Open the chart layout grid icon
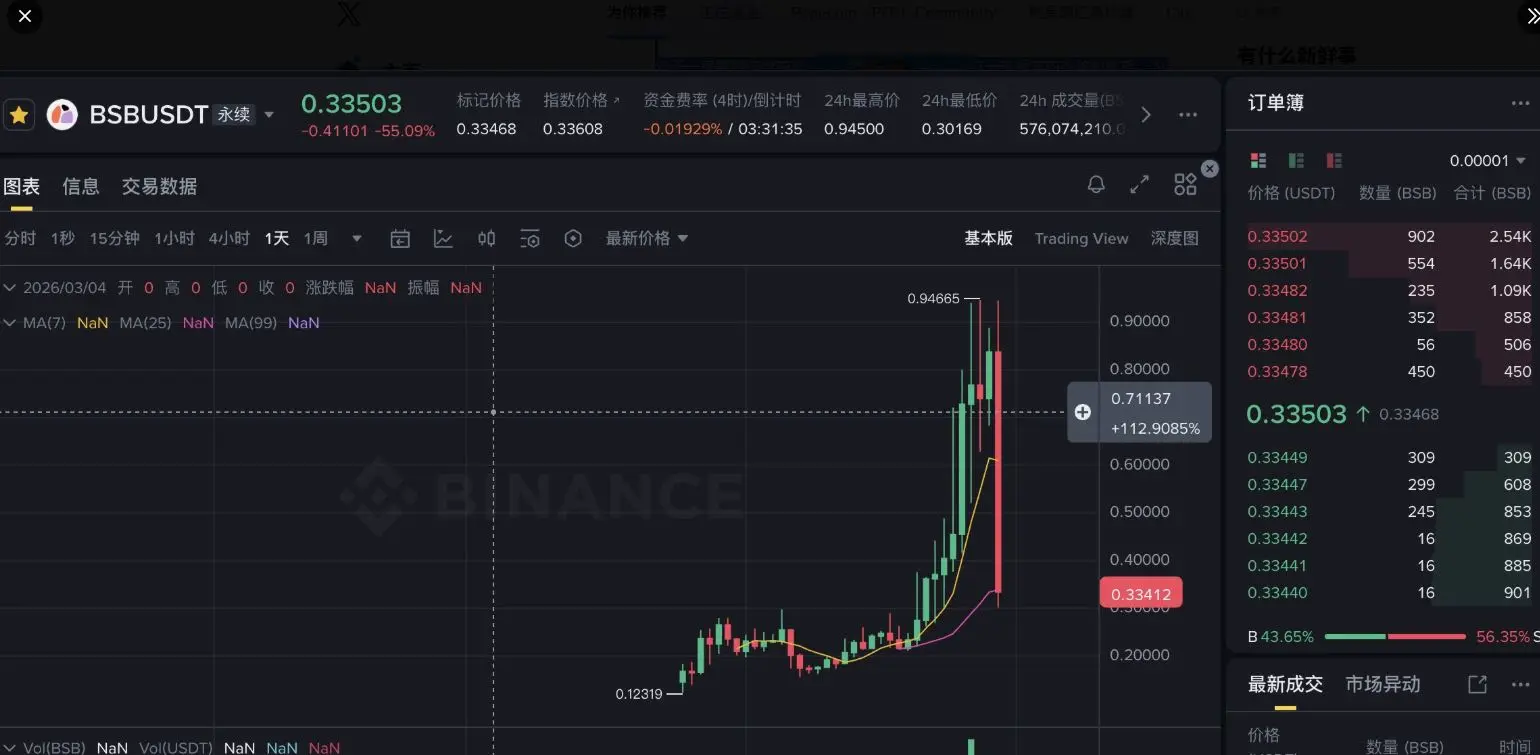 1185,184
